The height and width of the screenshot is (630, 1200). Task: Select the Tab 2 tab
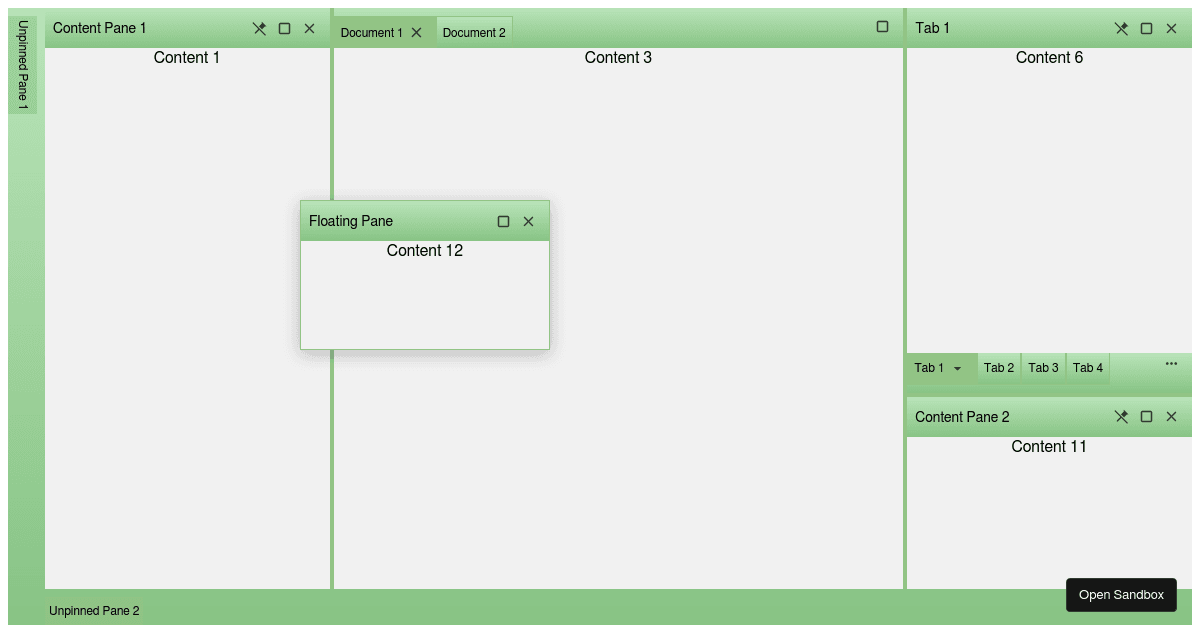998,368
